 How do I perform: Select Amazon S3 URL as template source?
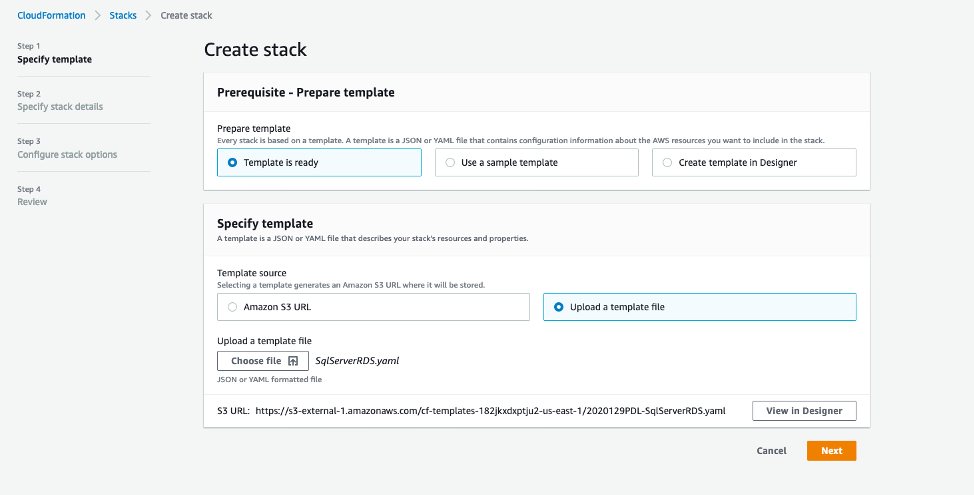(233, 307)
